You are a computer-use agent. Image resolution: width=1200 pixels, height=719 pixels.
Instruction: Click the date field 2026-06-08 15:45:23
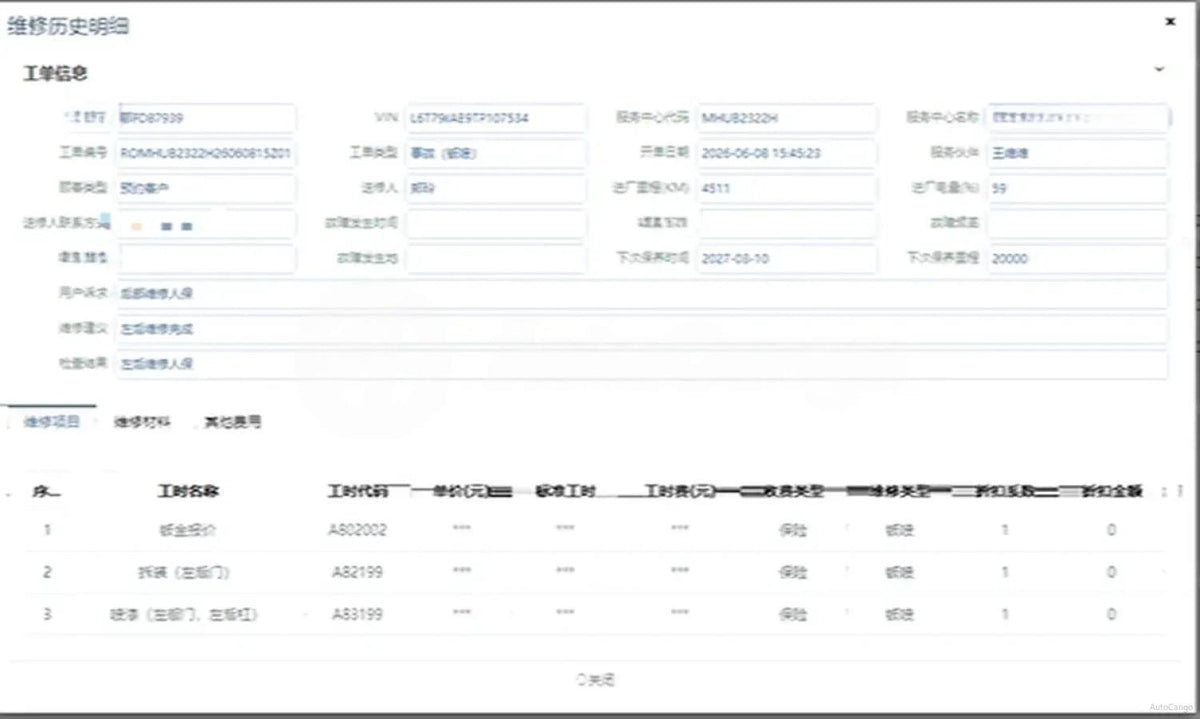pyautogui.click(x=787, y=153)
